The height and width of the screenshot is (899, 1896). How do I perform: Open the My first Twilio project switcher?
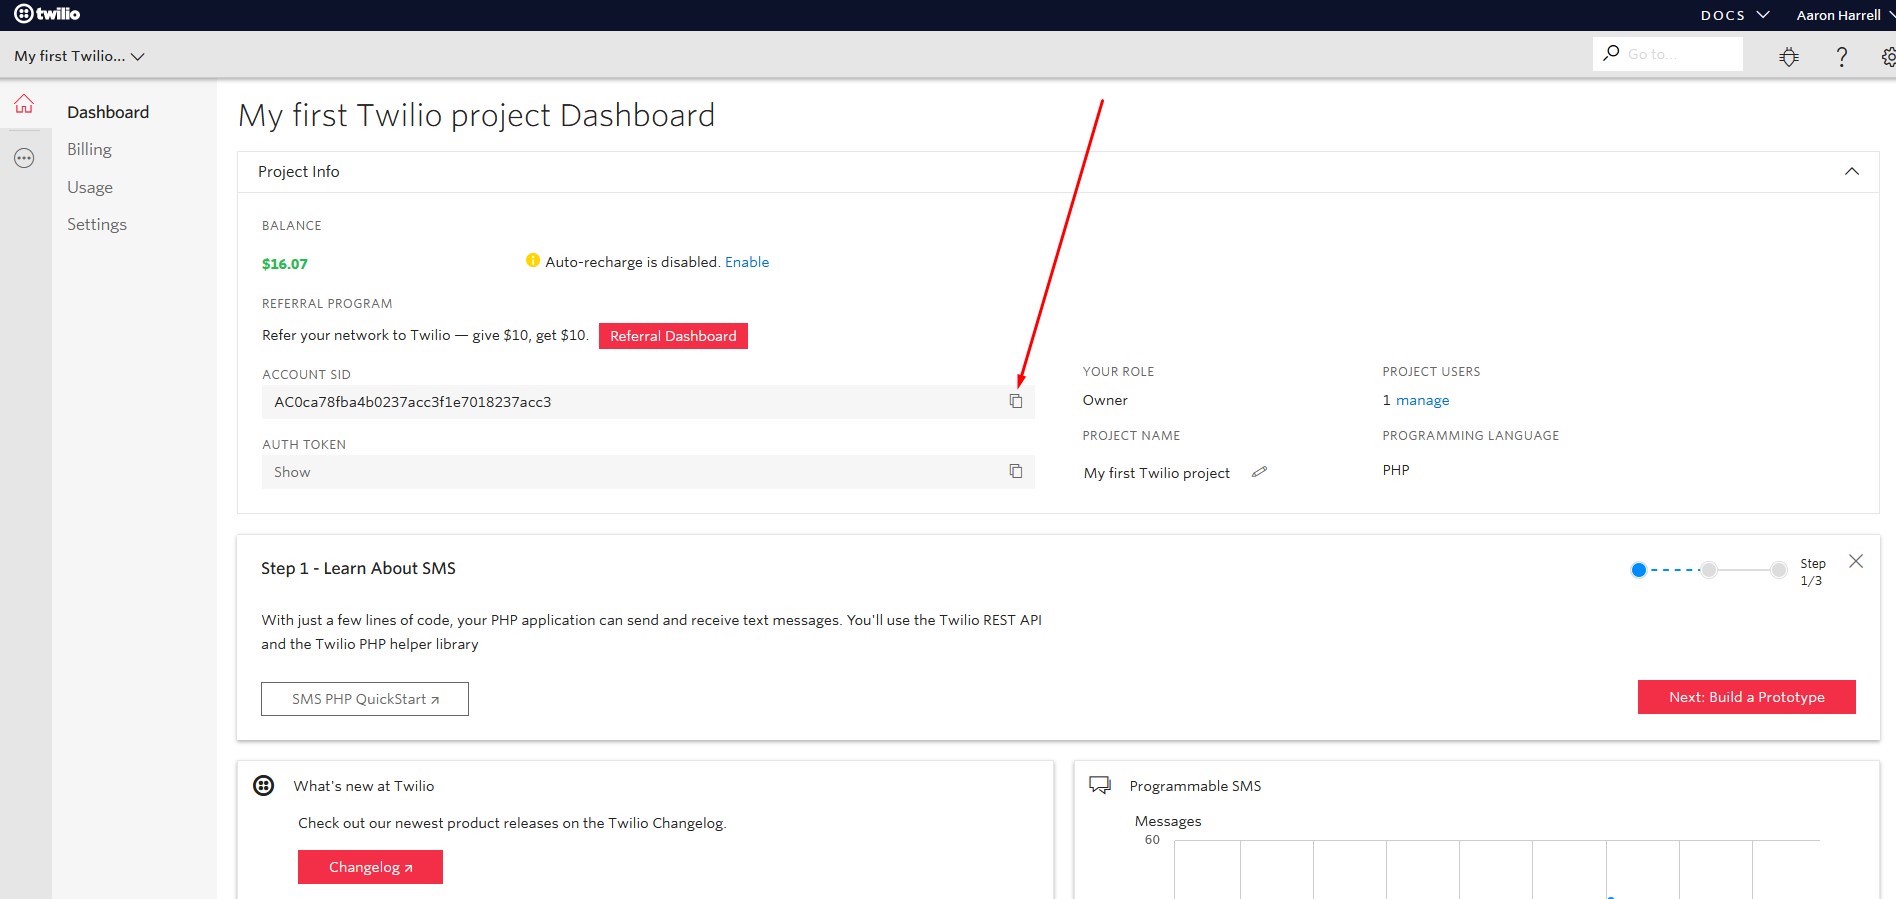(79, 56)
